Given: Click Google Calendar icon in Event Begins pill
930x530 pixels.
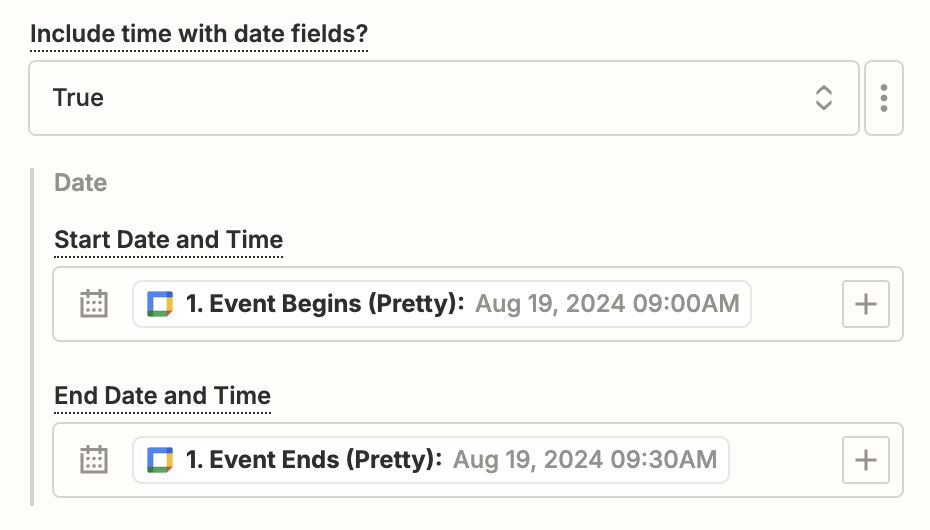Looking at the screenshot, I should [x=160, y=304].
